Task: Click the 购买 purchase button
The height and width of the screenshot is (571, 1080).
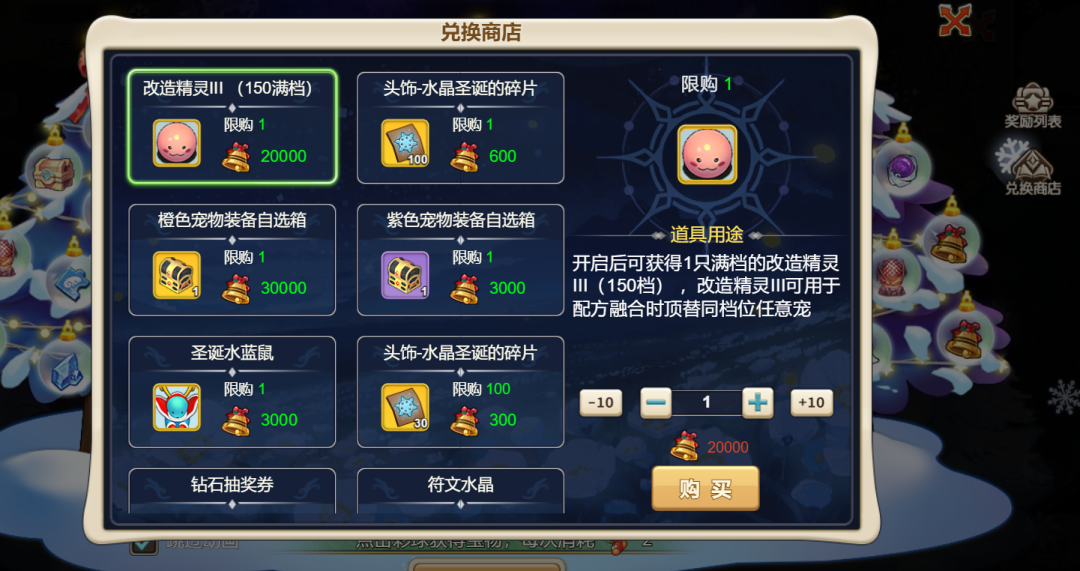Action: point(705,488)
